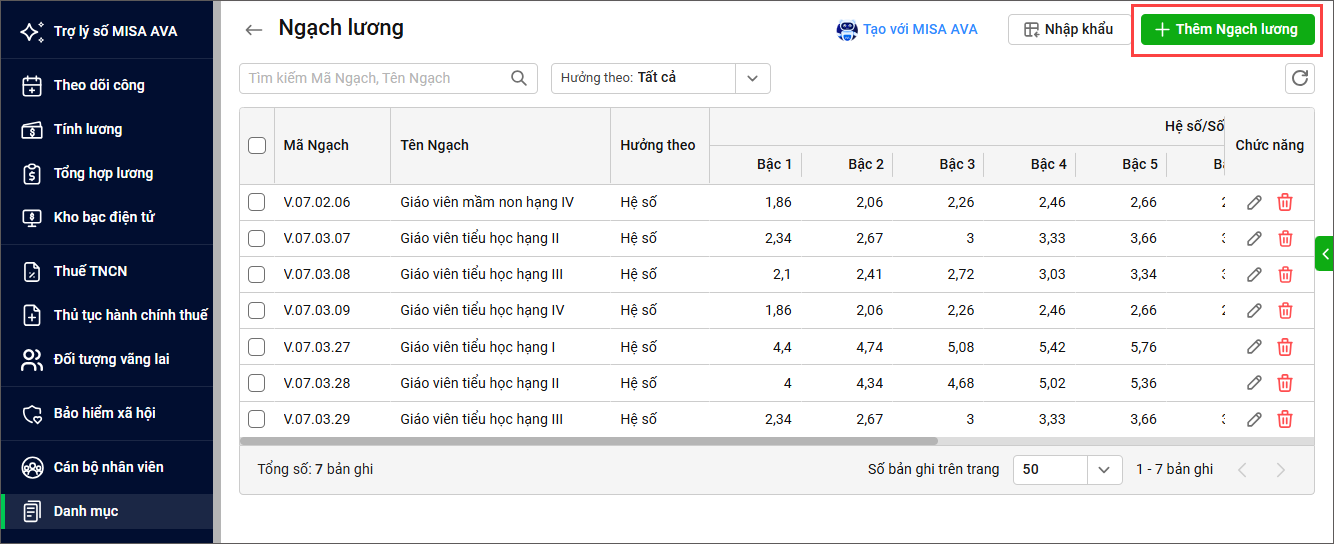Click the horizontal scrollbar under the table
The height and width of the screenshot is (544, 1334).
click(589, 441)
